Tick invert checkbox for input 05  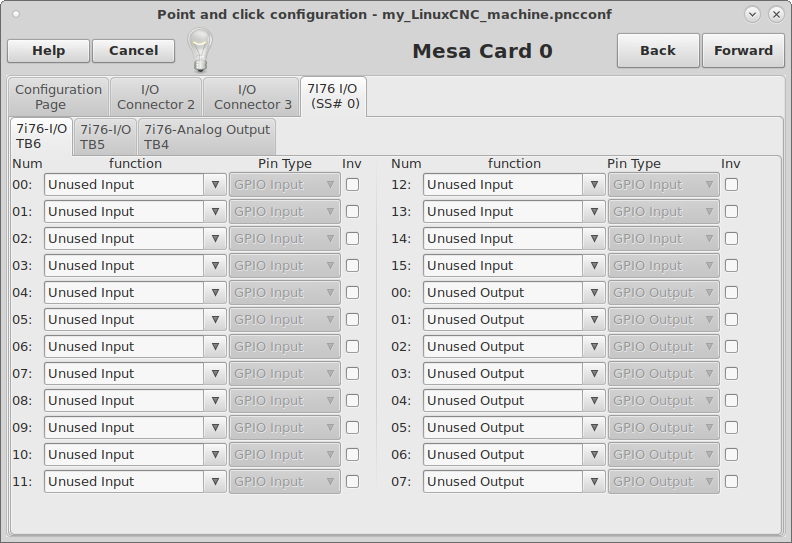(x=352, y=320)
